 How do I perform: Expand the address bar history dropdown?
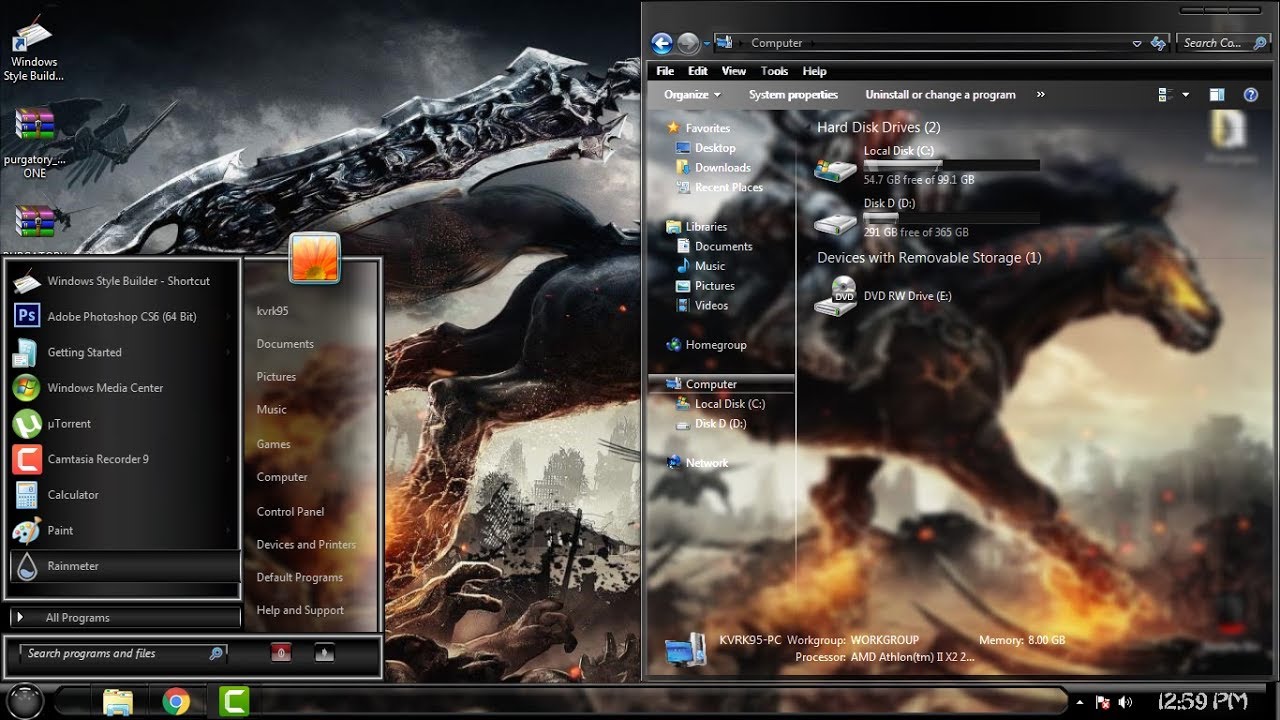[x=1136, y=43]
